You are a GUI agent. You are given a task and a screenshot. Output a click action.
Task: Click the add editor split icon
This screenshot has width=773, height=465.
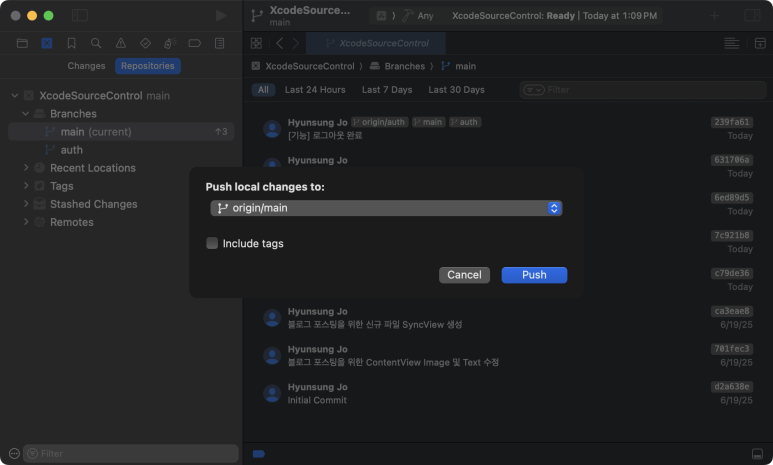pyautogui.click(x=760, y=43)
